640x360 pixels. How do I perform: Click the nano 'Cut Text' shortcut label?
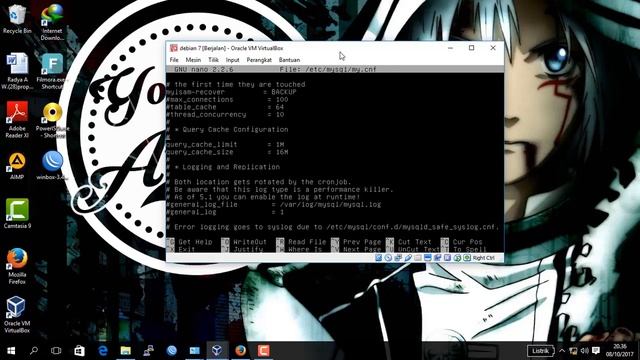click(x=415, y=242)
